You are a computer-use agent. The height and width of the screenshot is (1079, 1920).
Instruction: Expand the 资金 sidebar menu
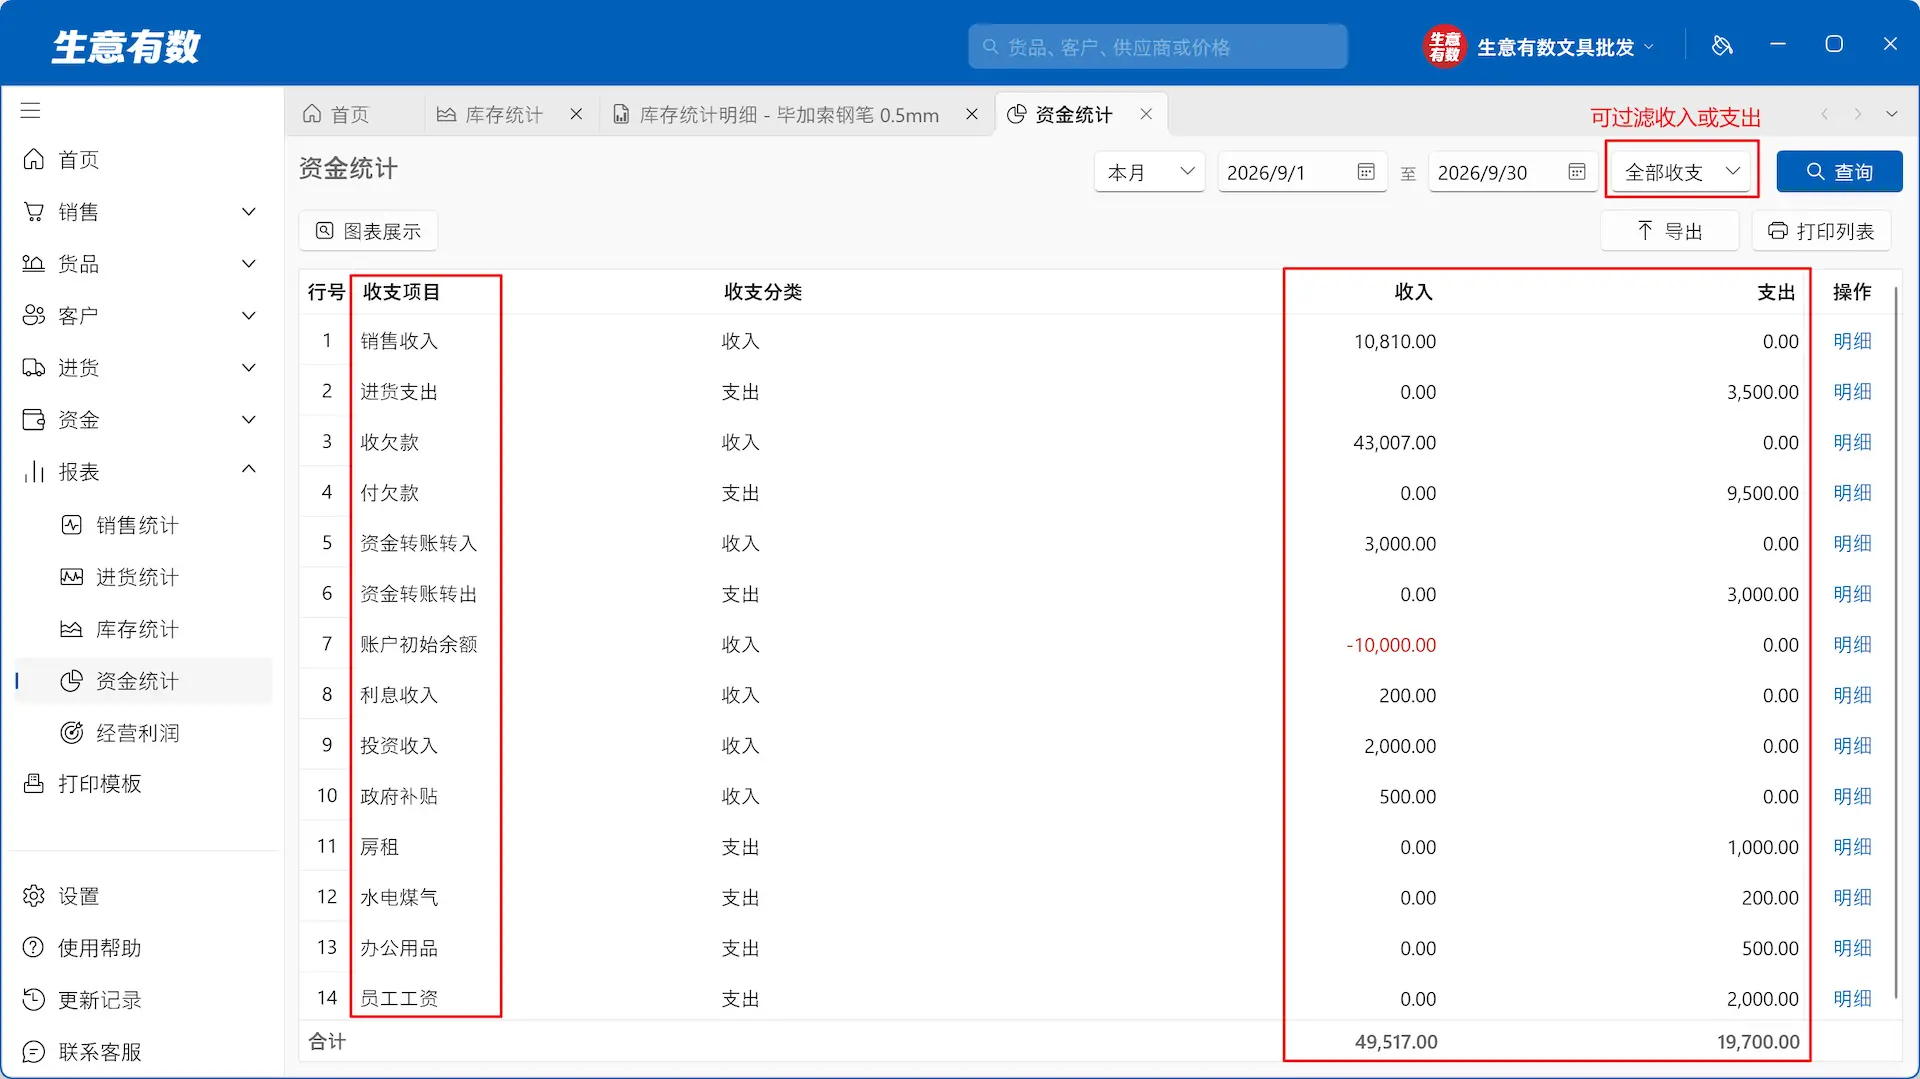pos(143,420)
